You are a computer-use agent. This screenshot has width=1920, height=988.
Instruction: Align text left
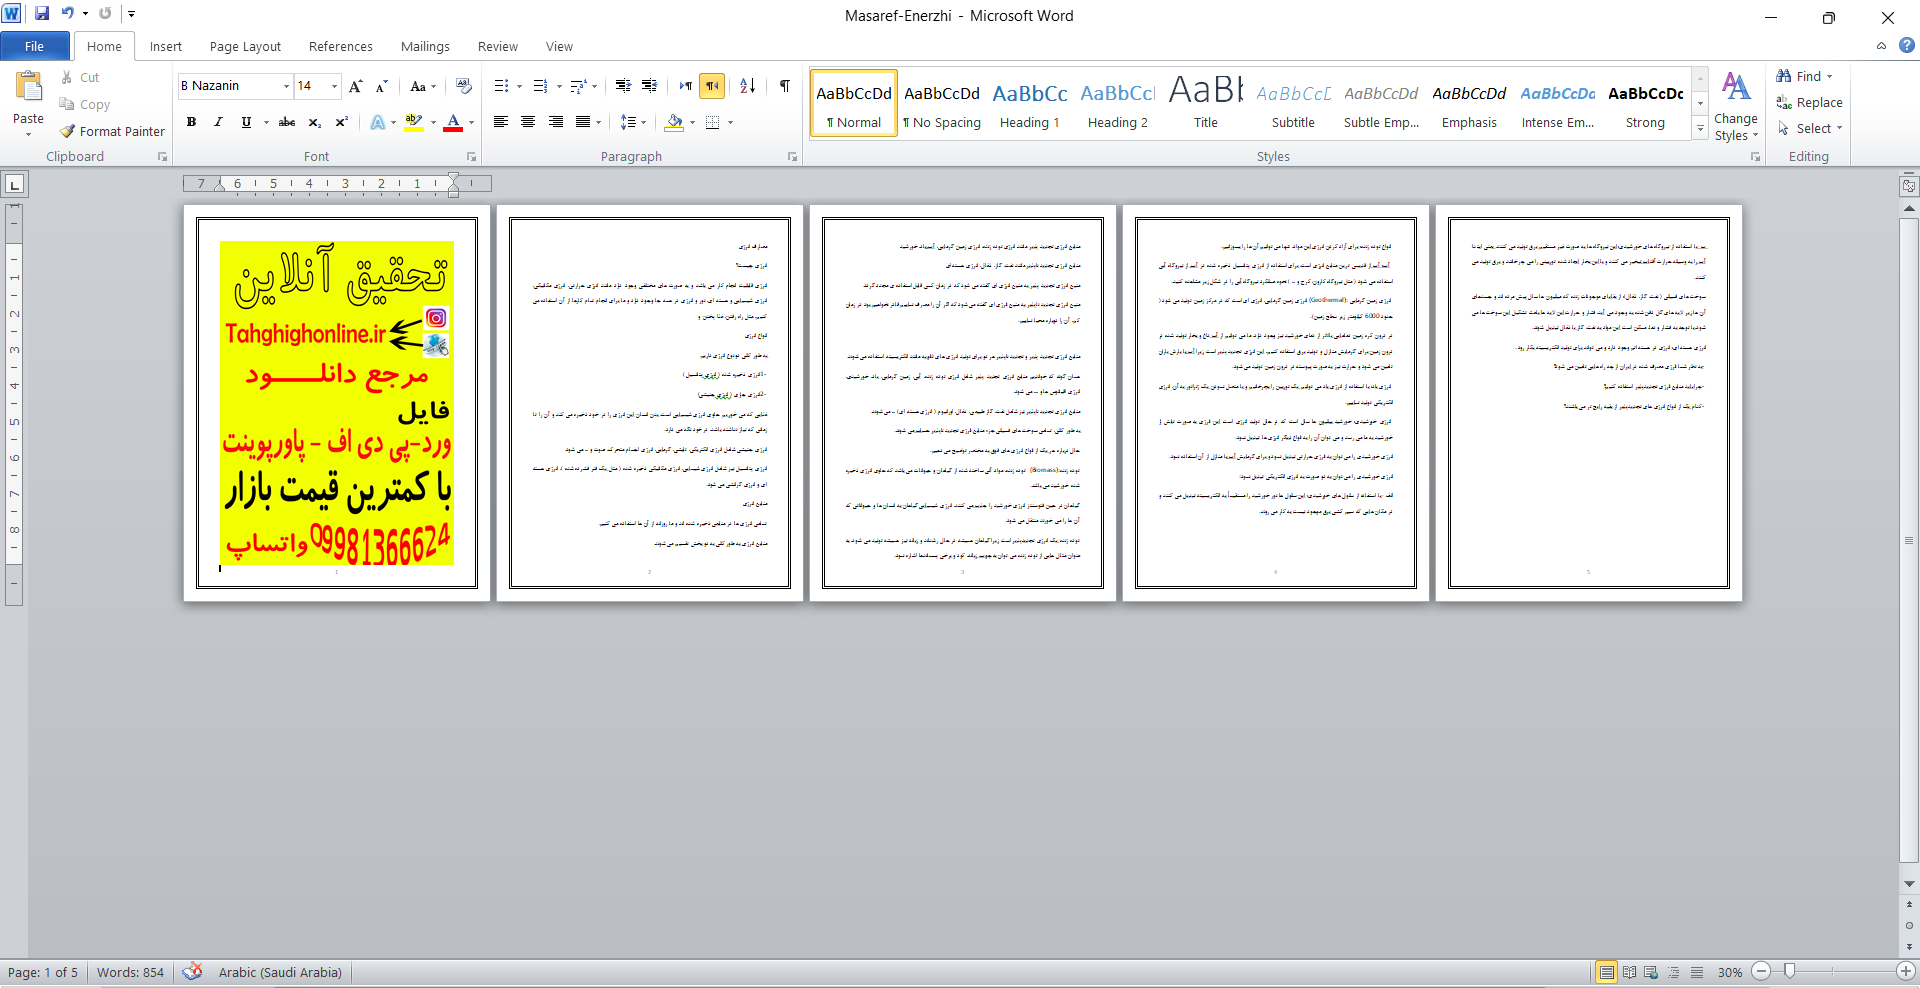point(501,122)
